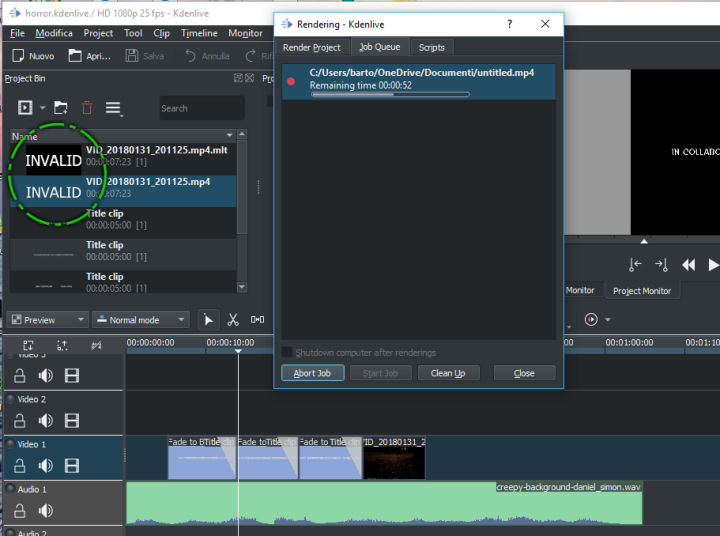Viewport: 720px width, 536px height.
Task: Click the fit zoom icon in timeline header
Action: [x=28, y=345]
